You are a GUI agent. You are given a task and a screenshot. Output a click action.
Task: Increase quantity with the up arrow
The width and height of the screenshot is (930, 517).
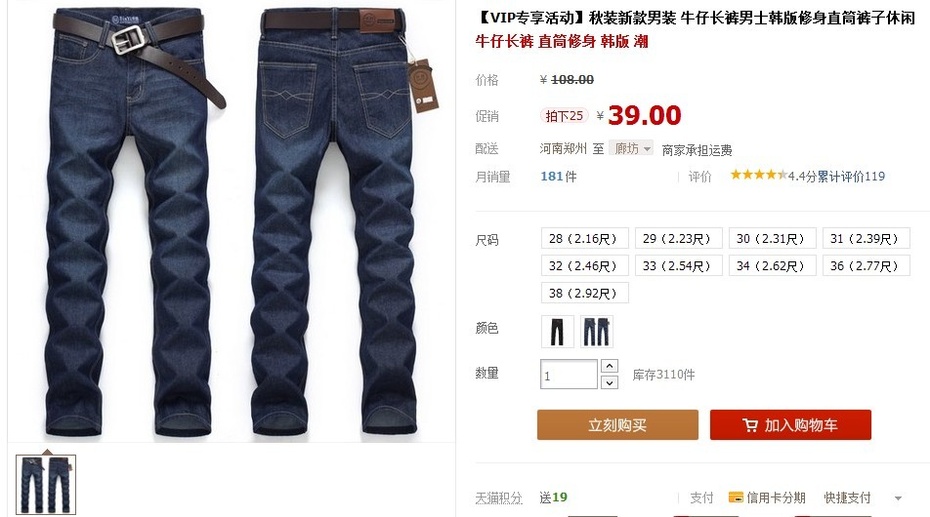[x=610, y=366]
